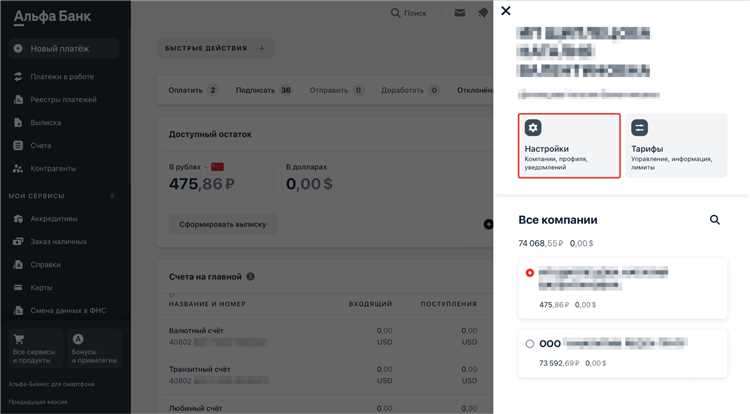Screen dimensions: 750x414
Task: Select the first company radio button
Action: click(529, 273)
